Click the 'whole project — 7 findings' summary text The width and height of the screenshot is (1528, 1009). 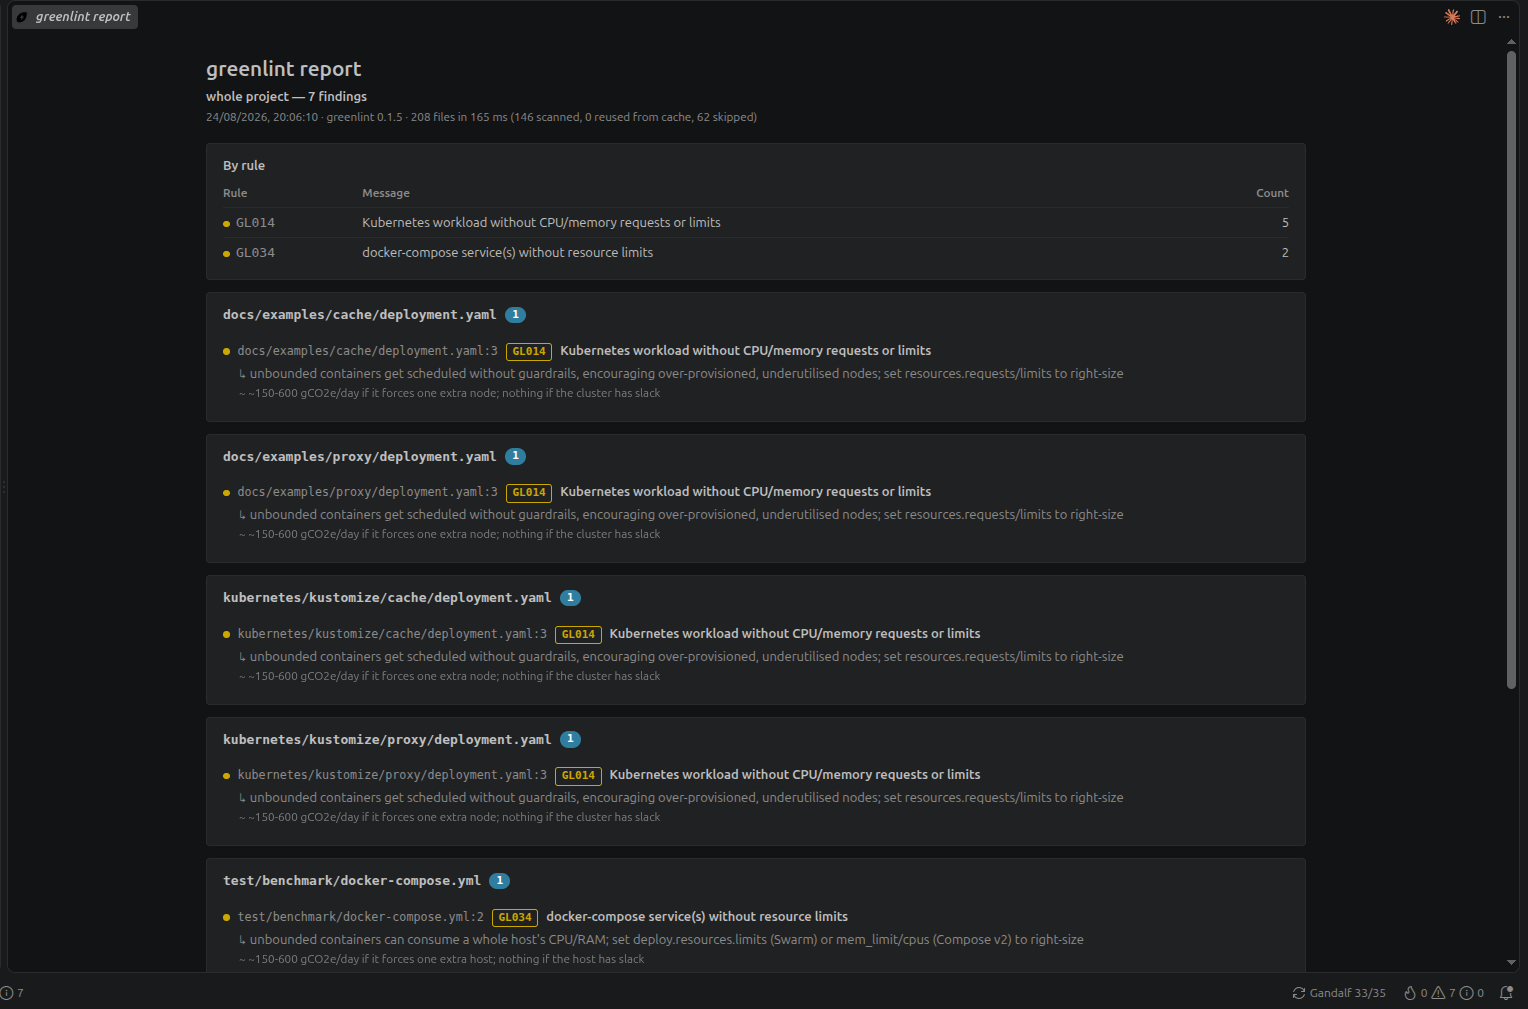click(x=286, y=97)
